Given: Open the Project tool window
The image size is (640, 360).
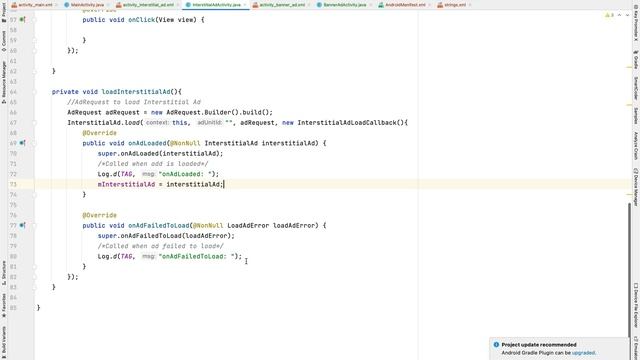Looking at the screenshot, I should click(x=4, y=12).
